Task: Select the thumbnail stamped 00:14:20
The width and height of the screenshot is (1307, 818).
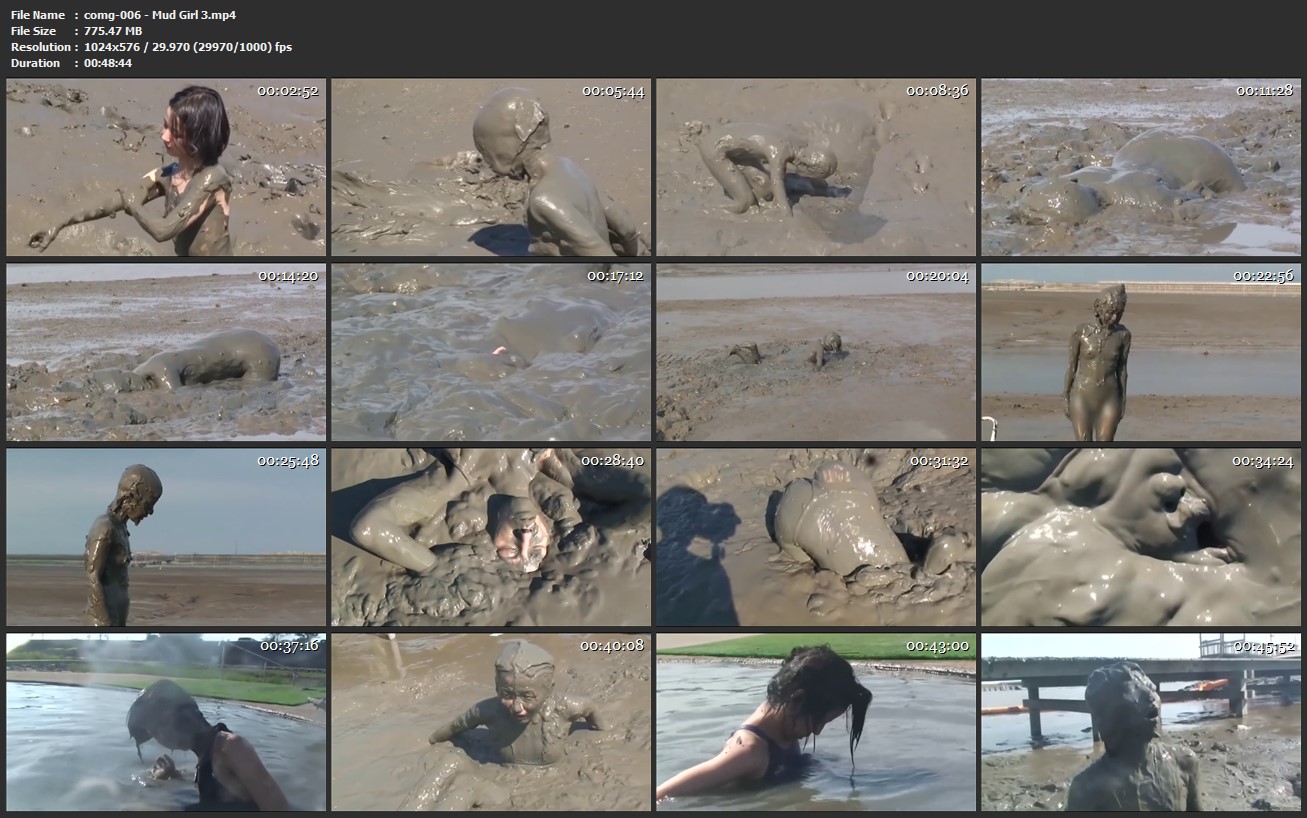Action: pos(166,352)
